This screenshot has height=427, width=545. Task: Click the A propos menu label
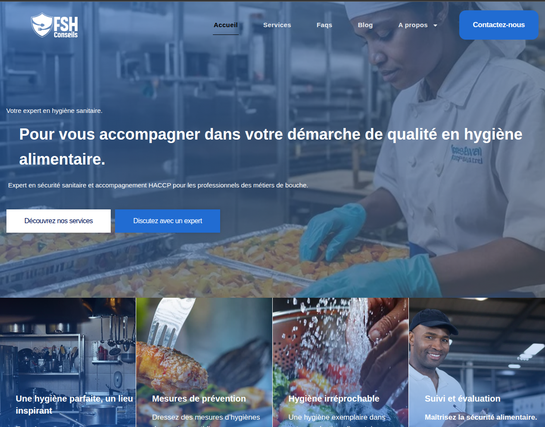[413, 25]
